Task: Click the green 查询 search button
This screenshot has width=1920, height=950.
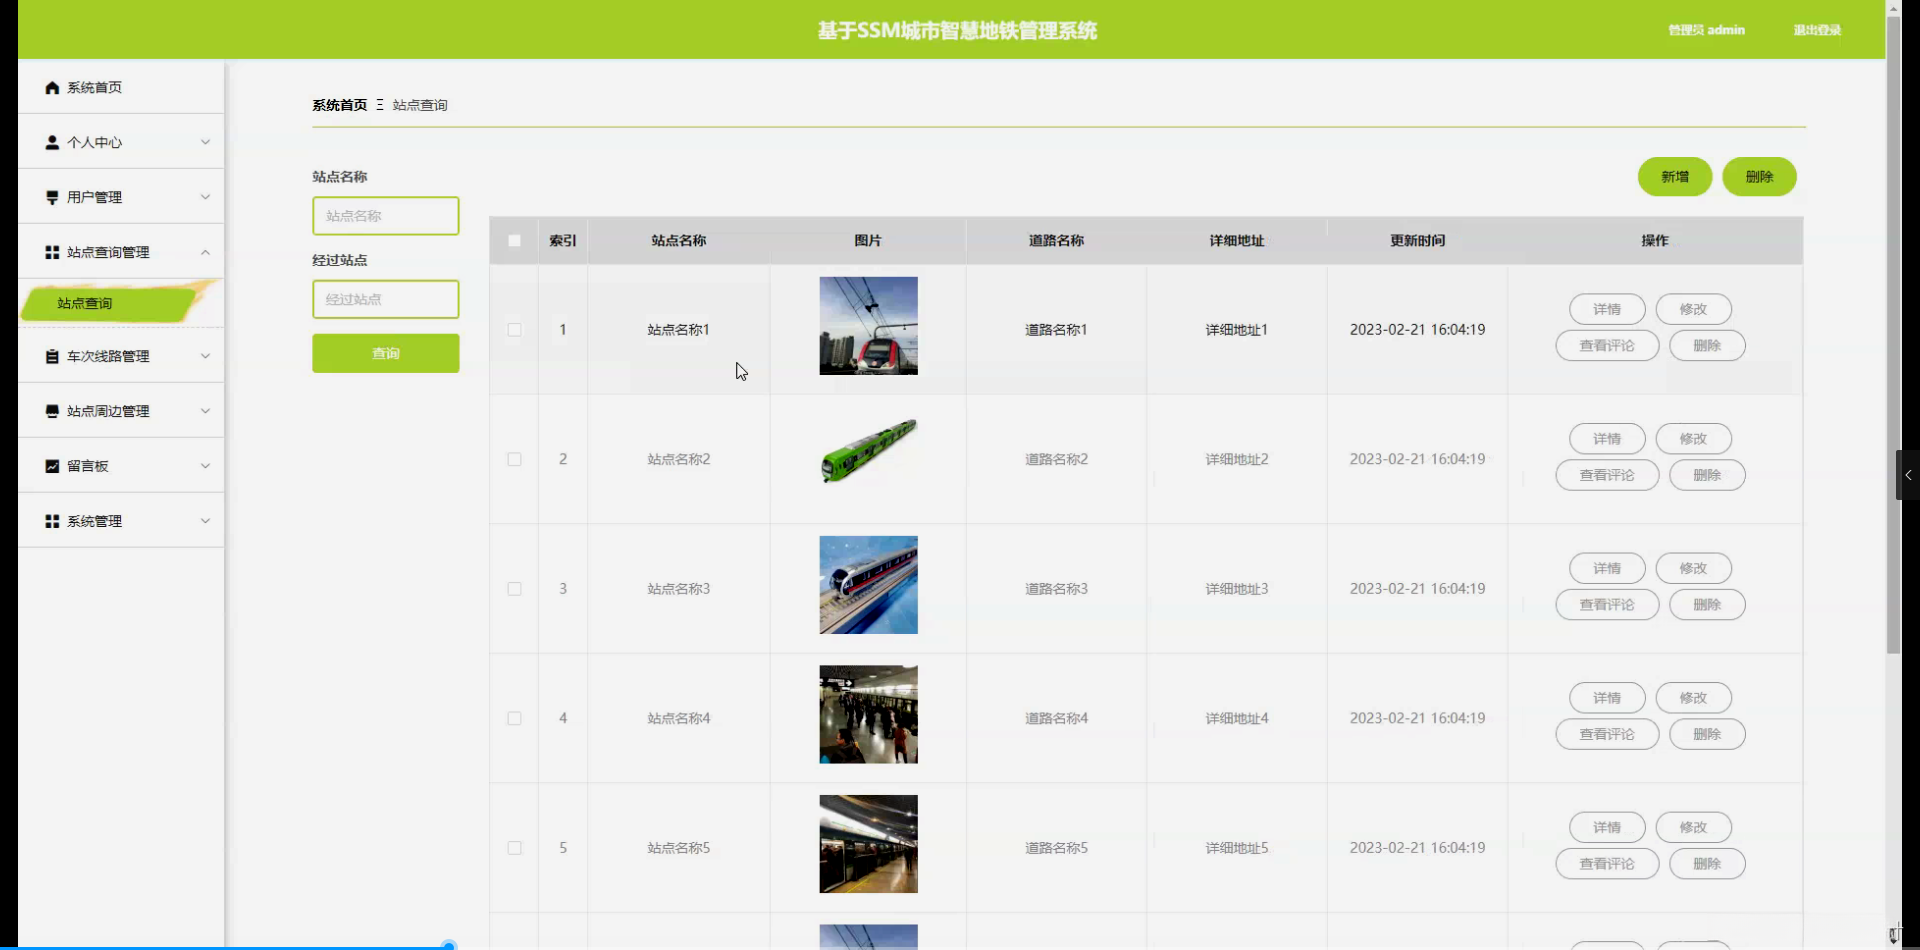Action: 386,354
